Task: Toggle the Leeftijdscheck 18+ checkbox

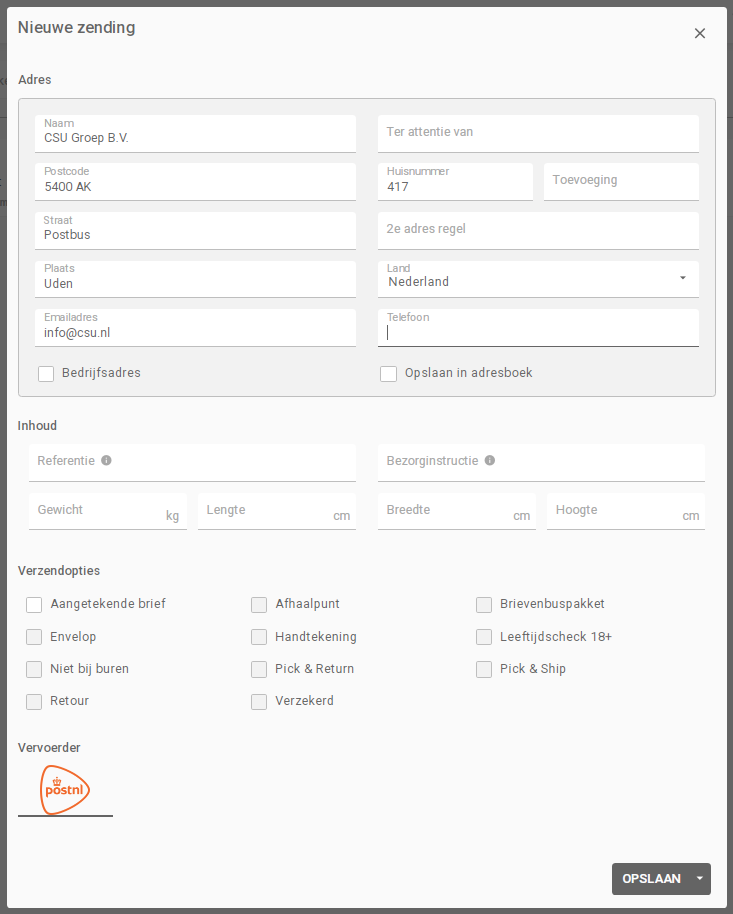Action: click(484, 637)
